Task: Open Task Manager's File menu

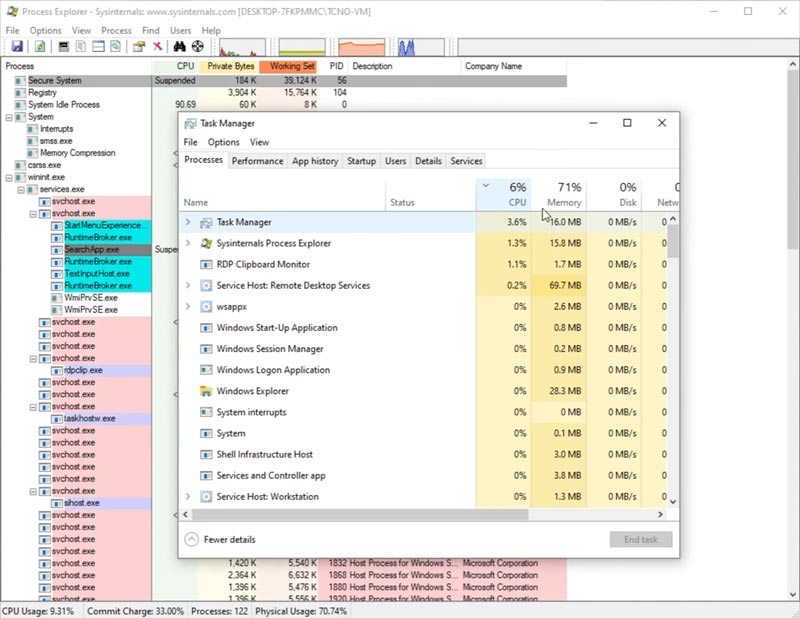Action: tap(190, 142)
